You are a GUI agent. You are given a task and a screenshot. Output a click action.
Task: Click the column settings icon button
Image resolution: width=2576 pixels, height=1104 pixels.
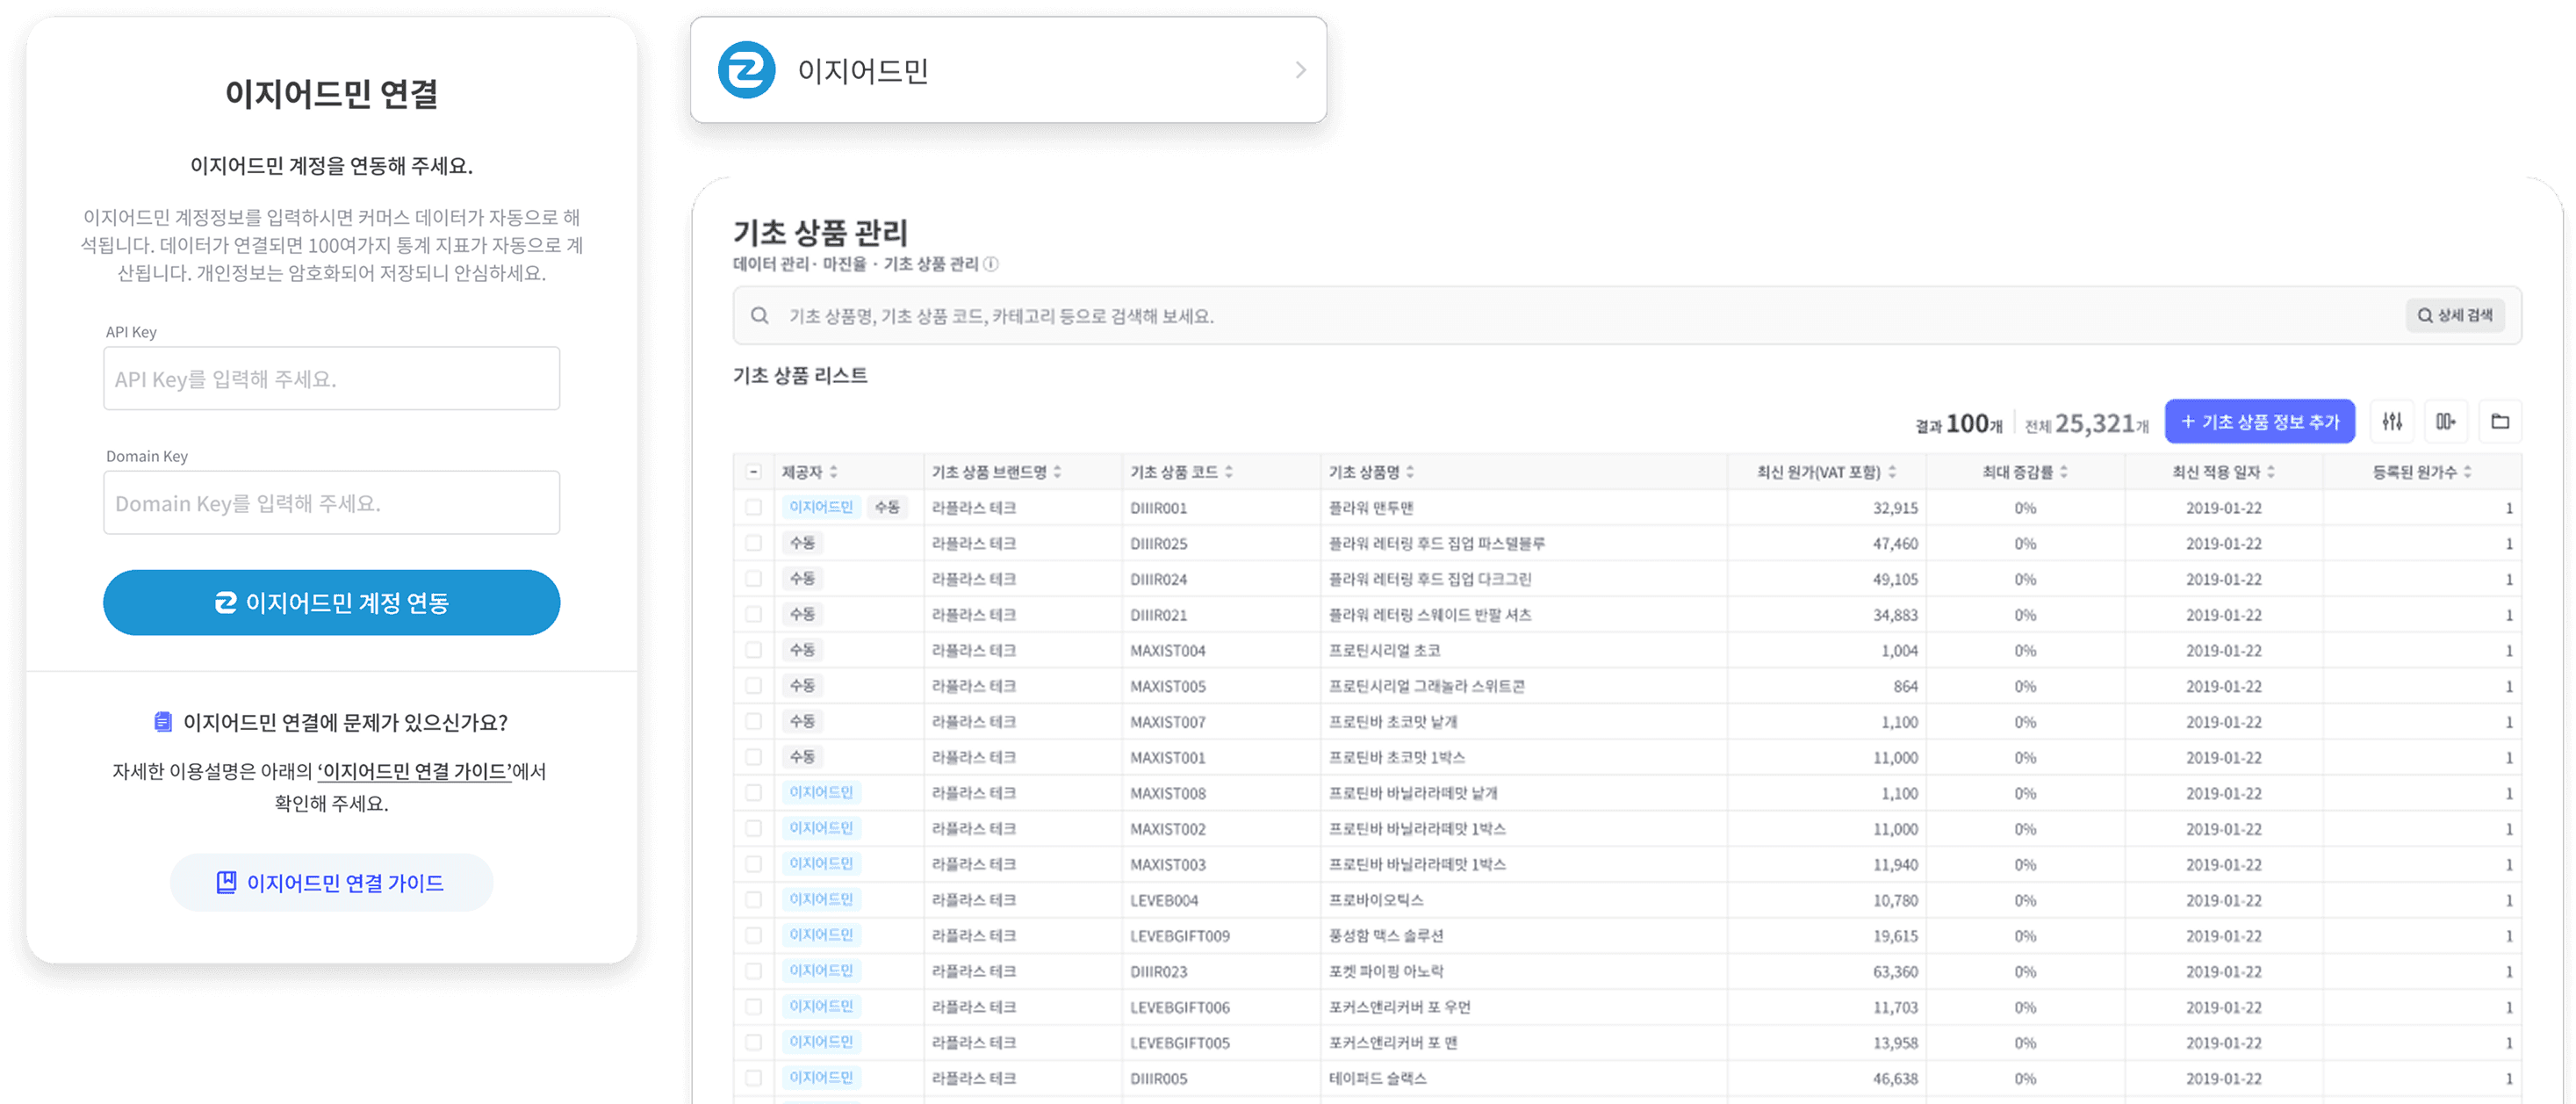point(2445,421)
